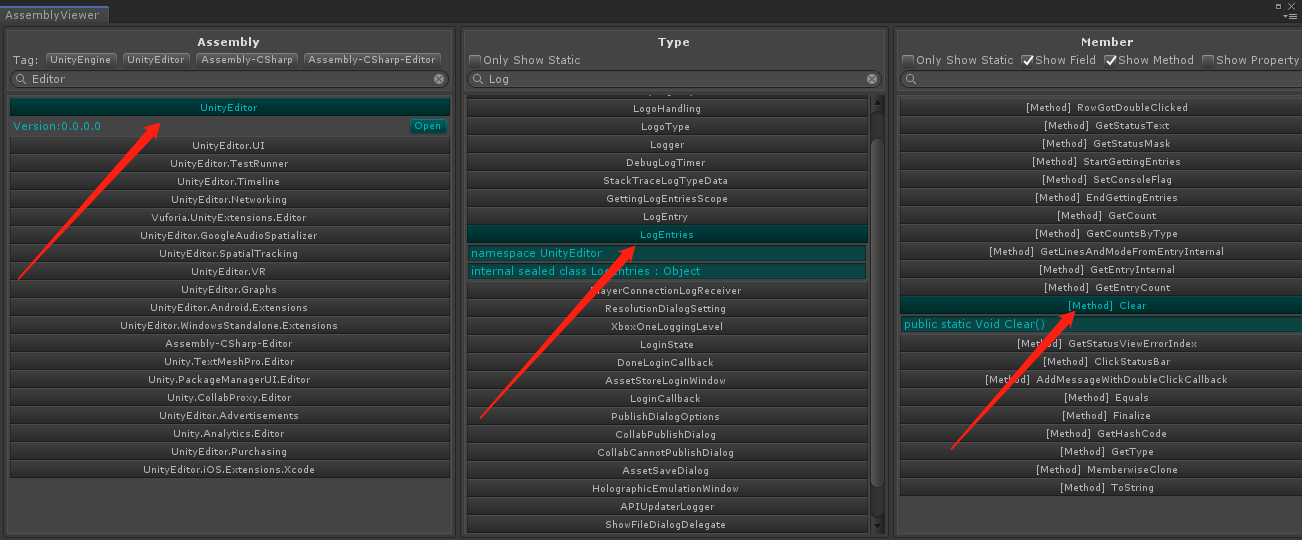This screenshot has height=540, width=1302.
Task: Select UnityEditor.Android.Extensions assembly
Action: coord(229,307)
